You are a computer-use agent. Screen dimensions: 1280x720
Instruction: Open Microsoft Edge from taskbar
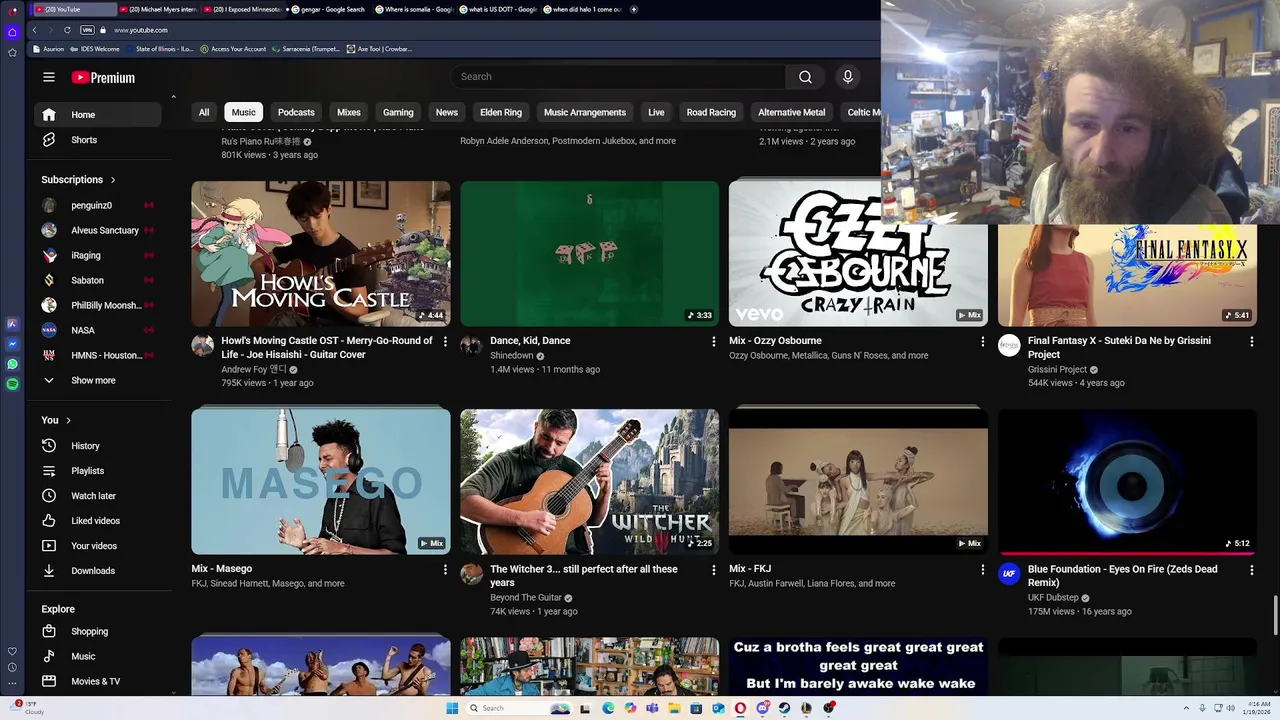click(608, 708)
